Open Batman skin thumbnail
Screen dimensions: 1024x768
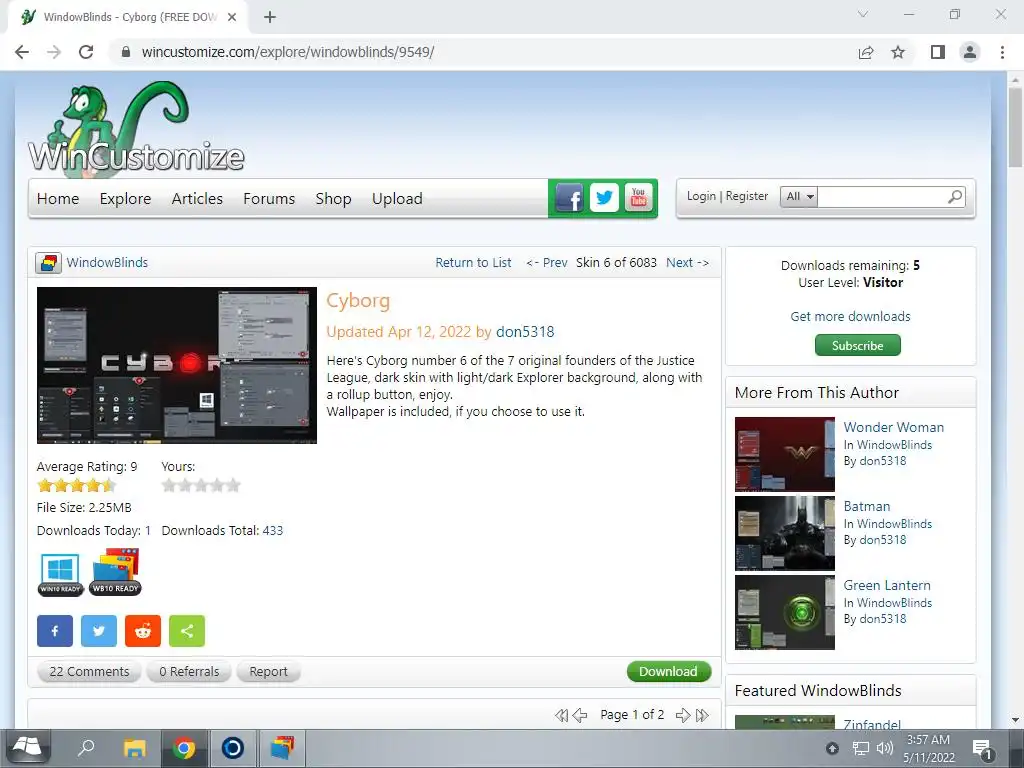tap(784, 534)
